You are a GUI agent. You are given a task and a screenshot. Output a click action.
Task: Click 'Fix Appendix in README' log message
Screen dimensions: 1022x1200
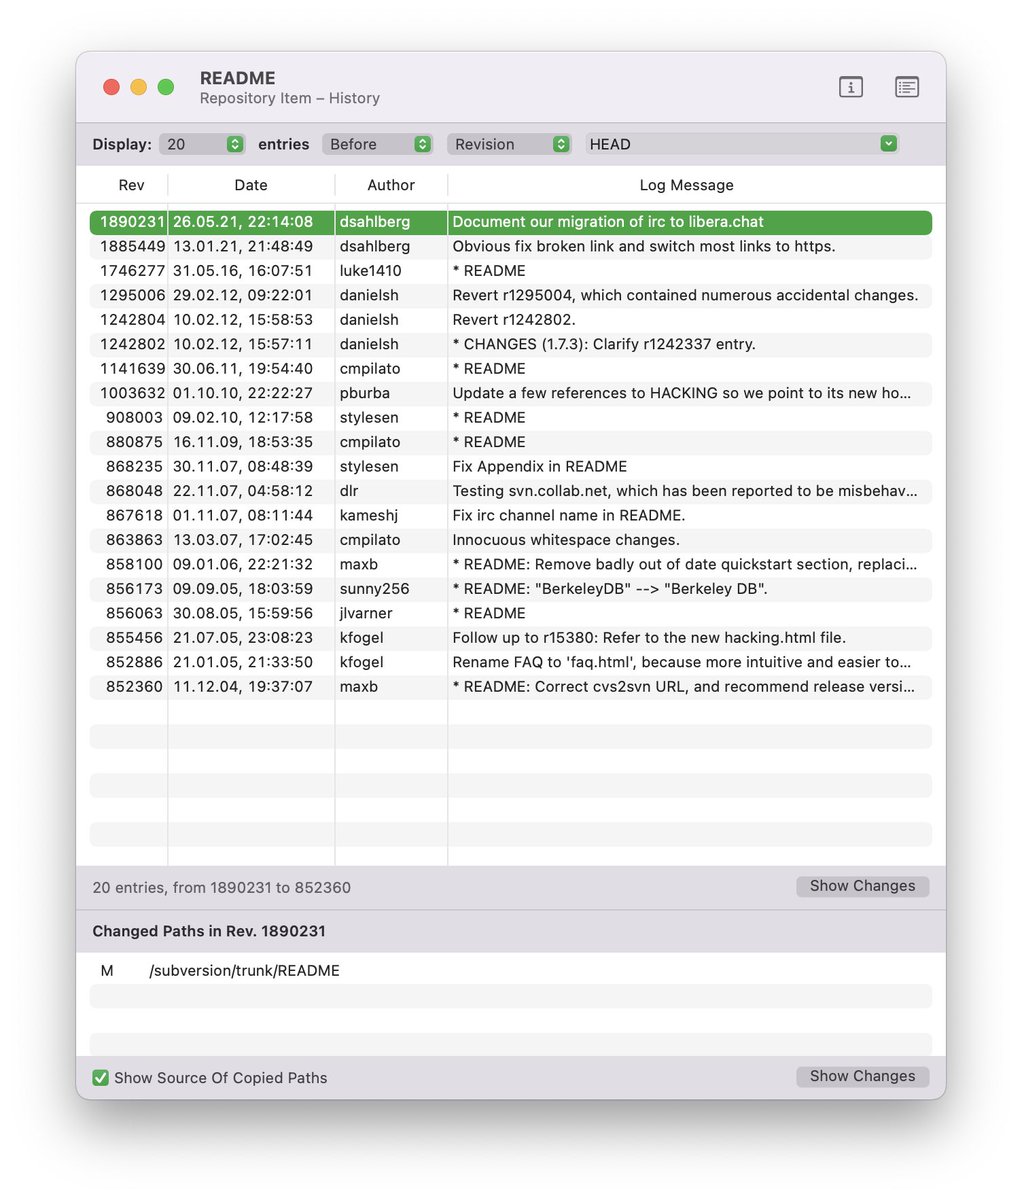pos(540,467)
